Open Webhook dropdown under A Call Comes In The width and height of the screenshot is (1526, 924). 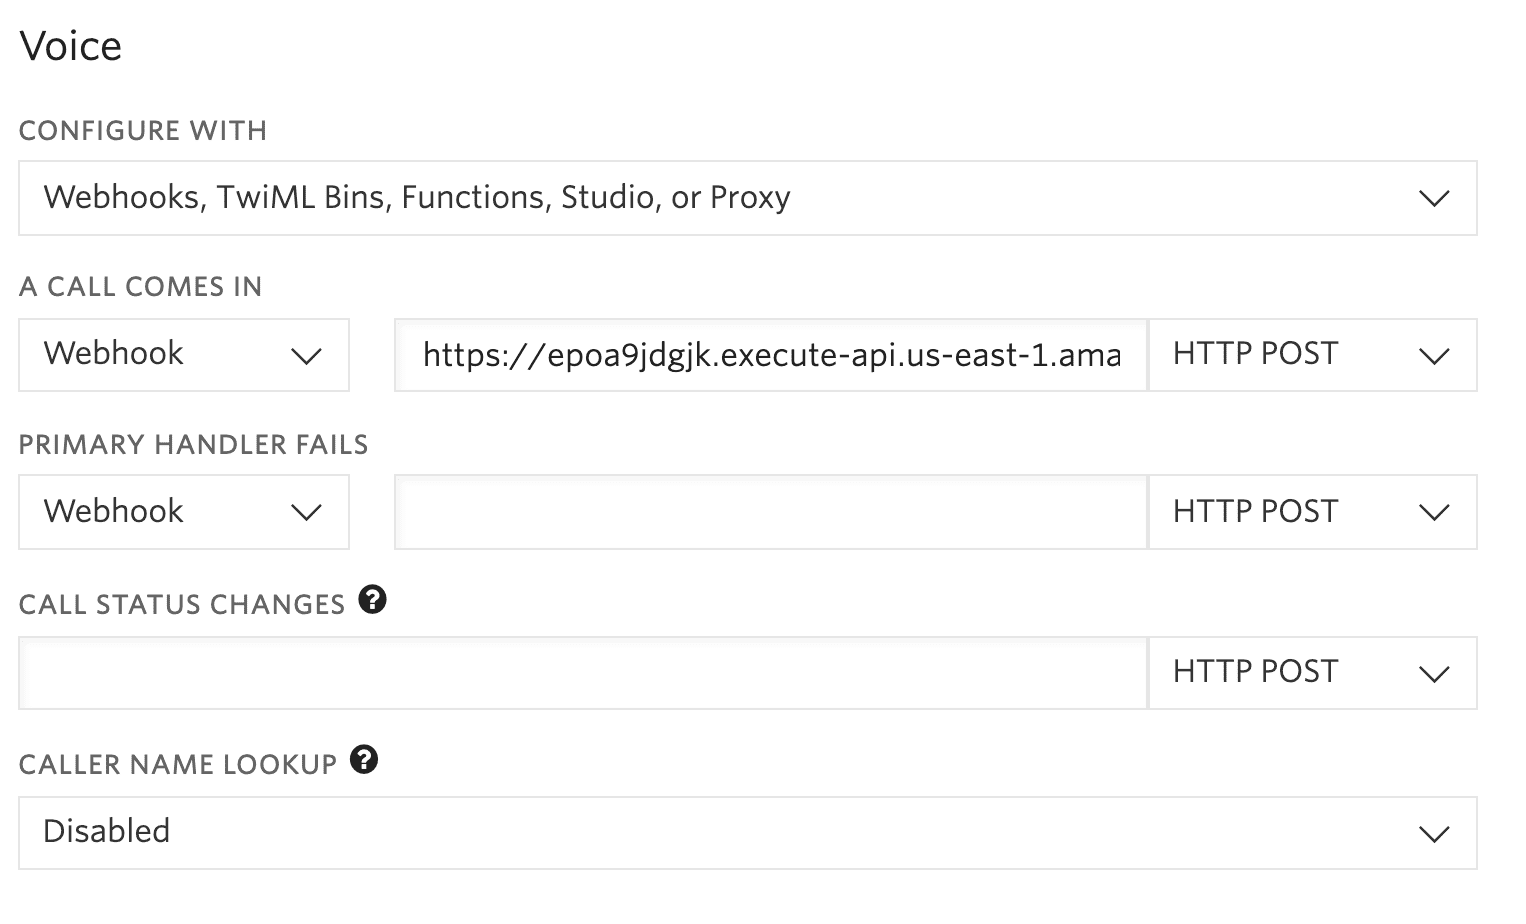point(184,355)
